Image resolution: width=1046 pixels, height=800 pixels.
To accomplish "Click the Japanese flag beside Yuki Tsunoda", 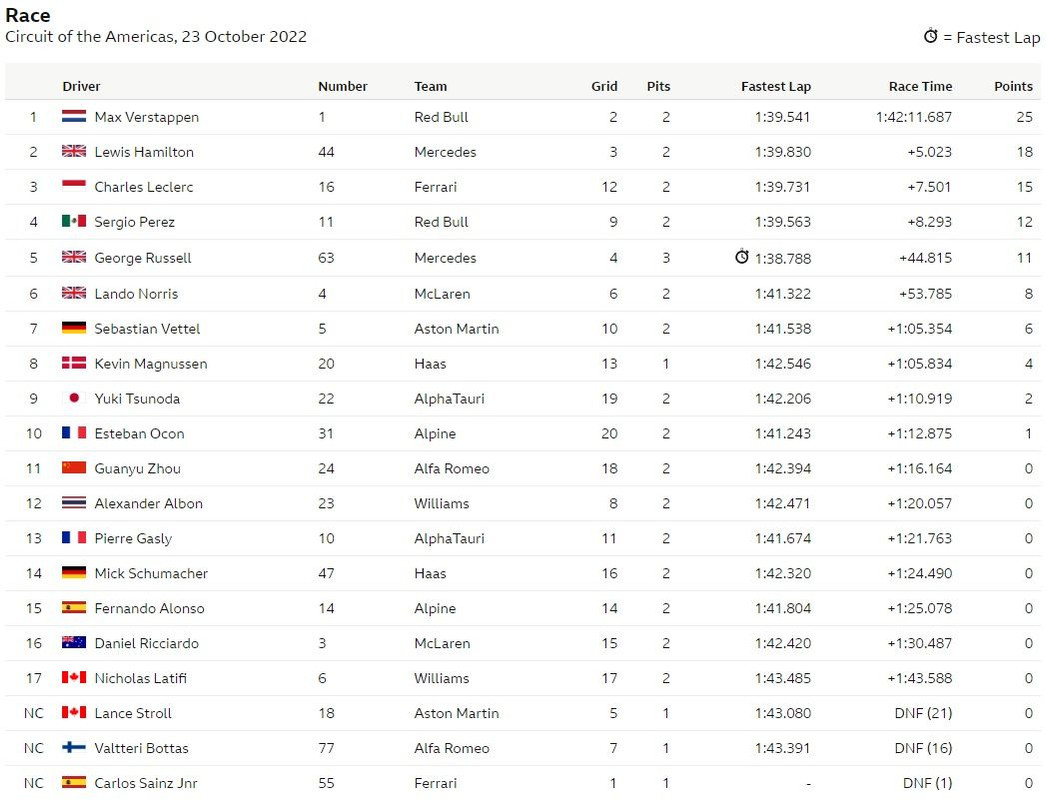I will point(74,398).
